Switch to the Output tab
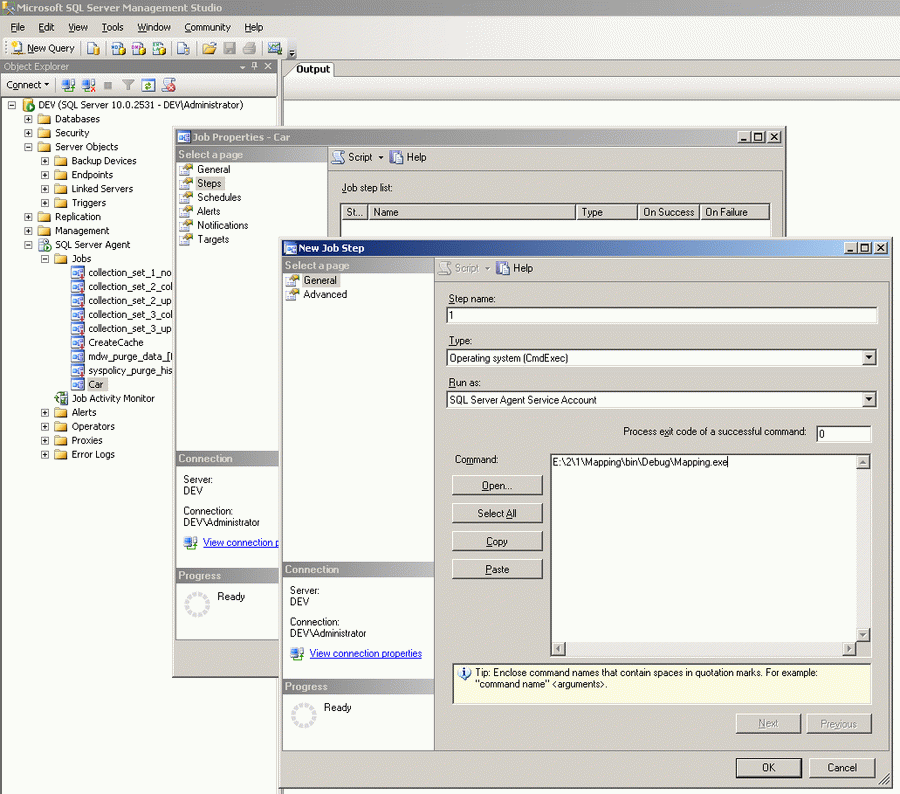900x794 pixels. point(313,69)
